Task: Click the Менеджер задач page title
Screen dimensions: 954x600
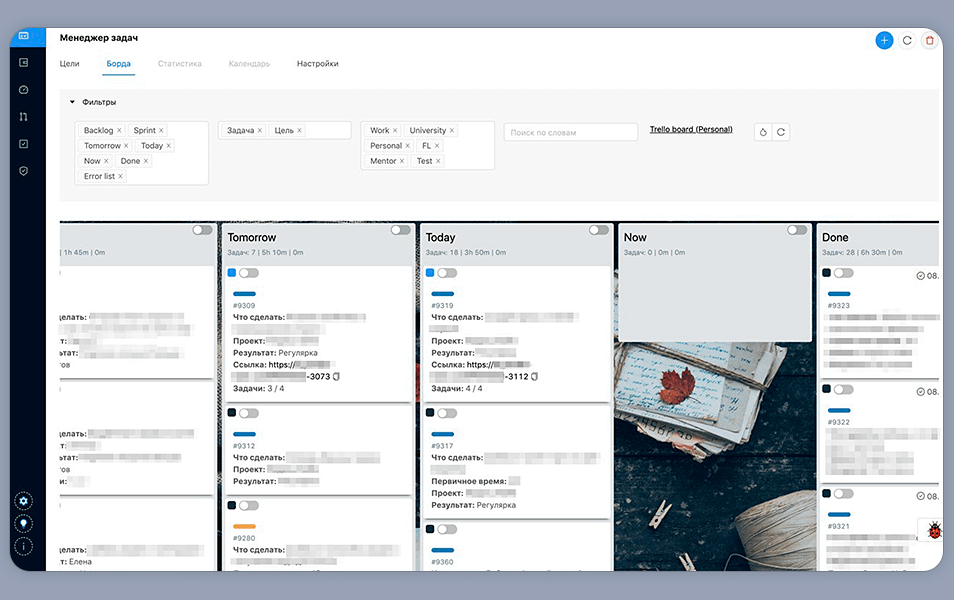Action: (x=99, y=38)
